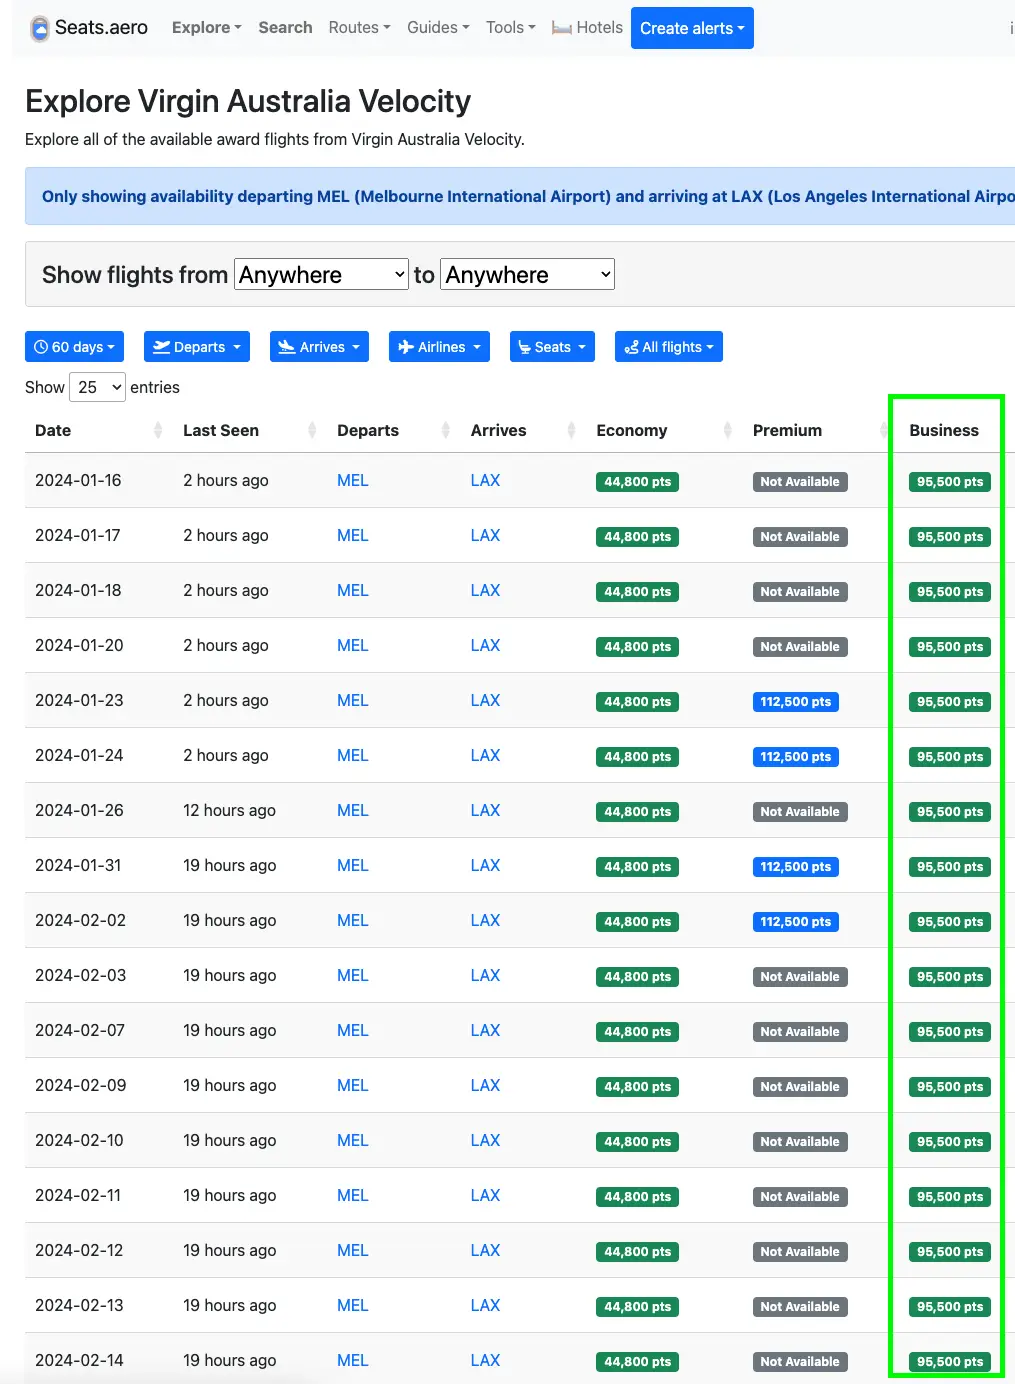Click 112,500 pts premium badge for 2024-01-31

point(796,867)
